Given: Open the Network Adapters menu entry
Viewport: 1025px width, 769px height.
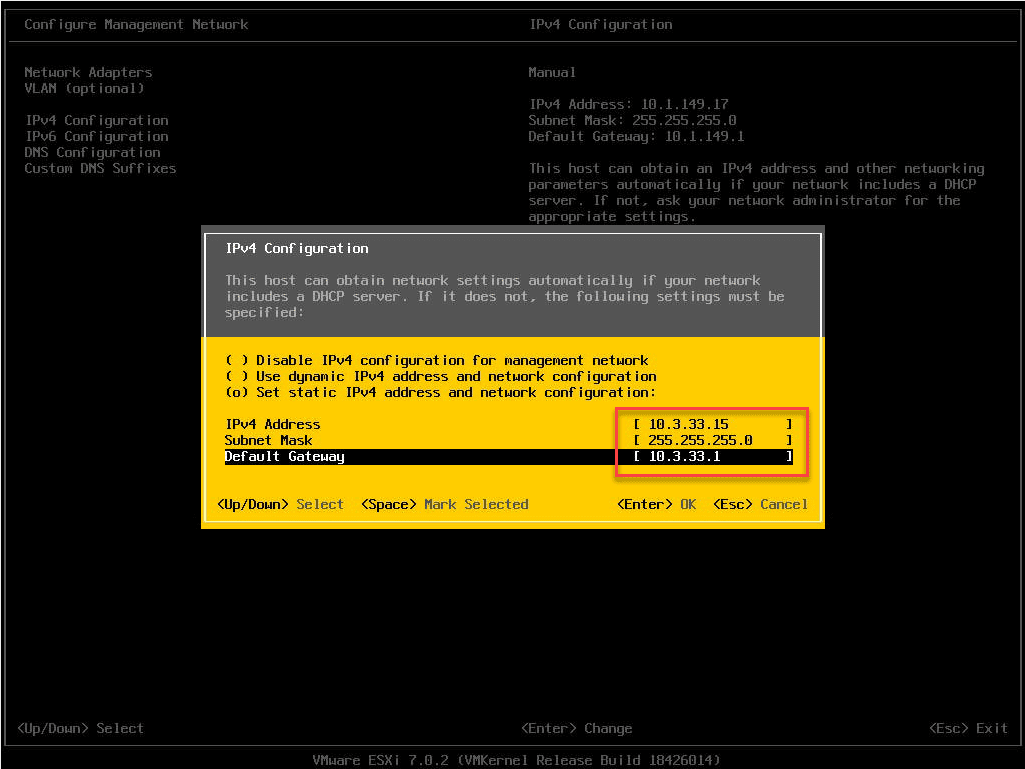Looking at the screenshot, I should [87, 72].
